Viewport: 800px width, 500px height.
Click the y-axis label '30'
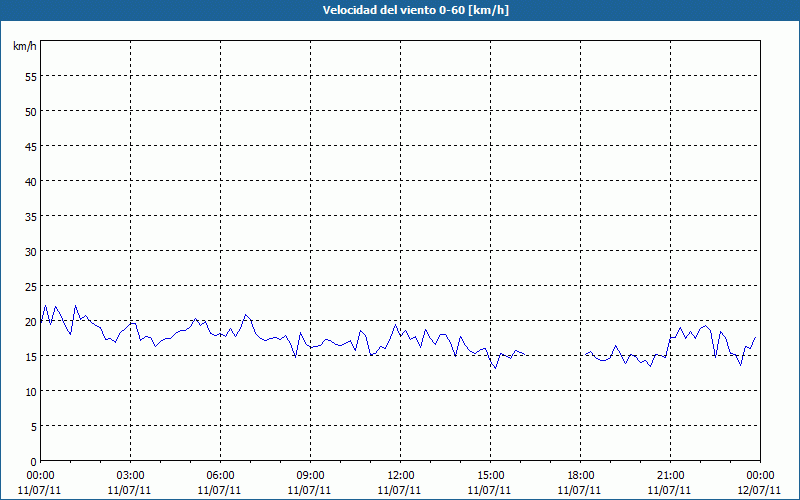(31, 252)
